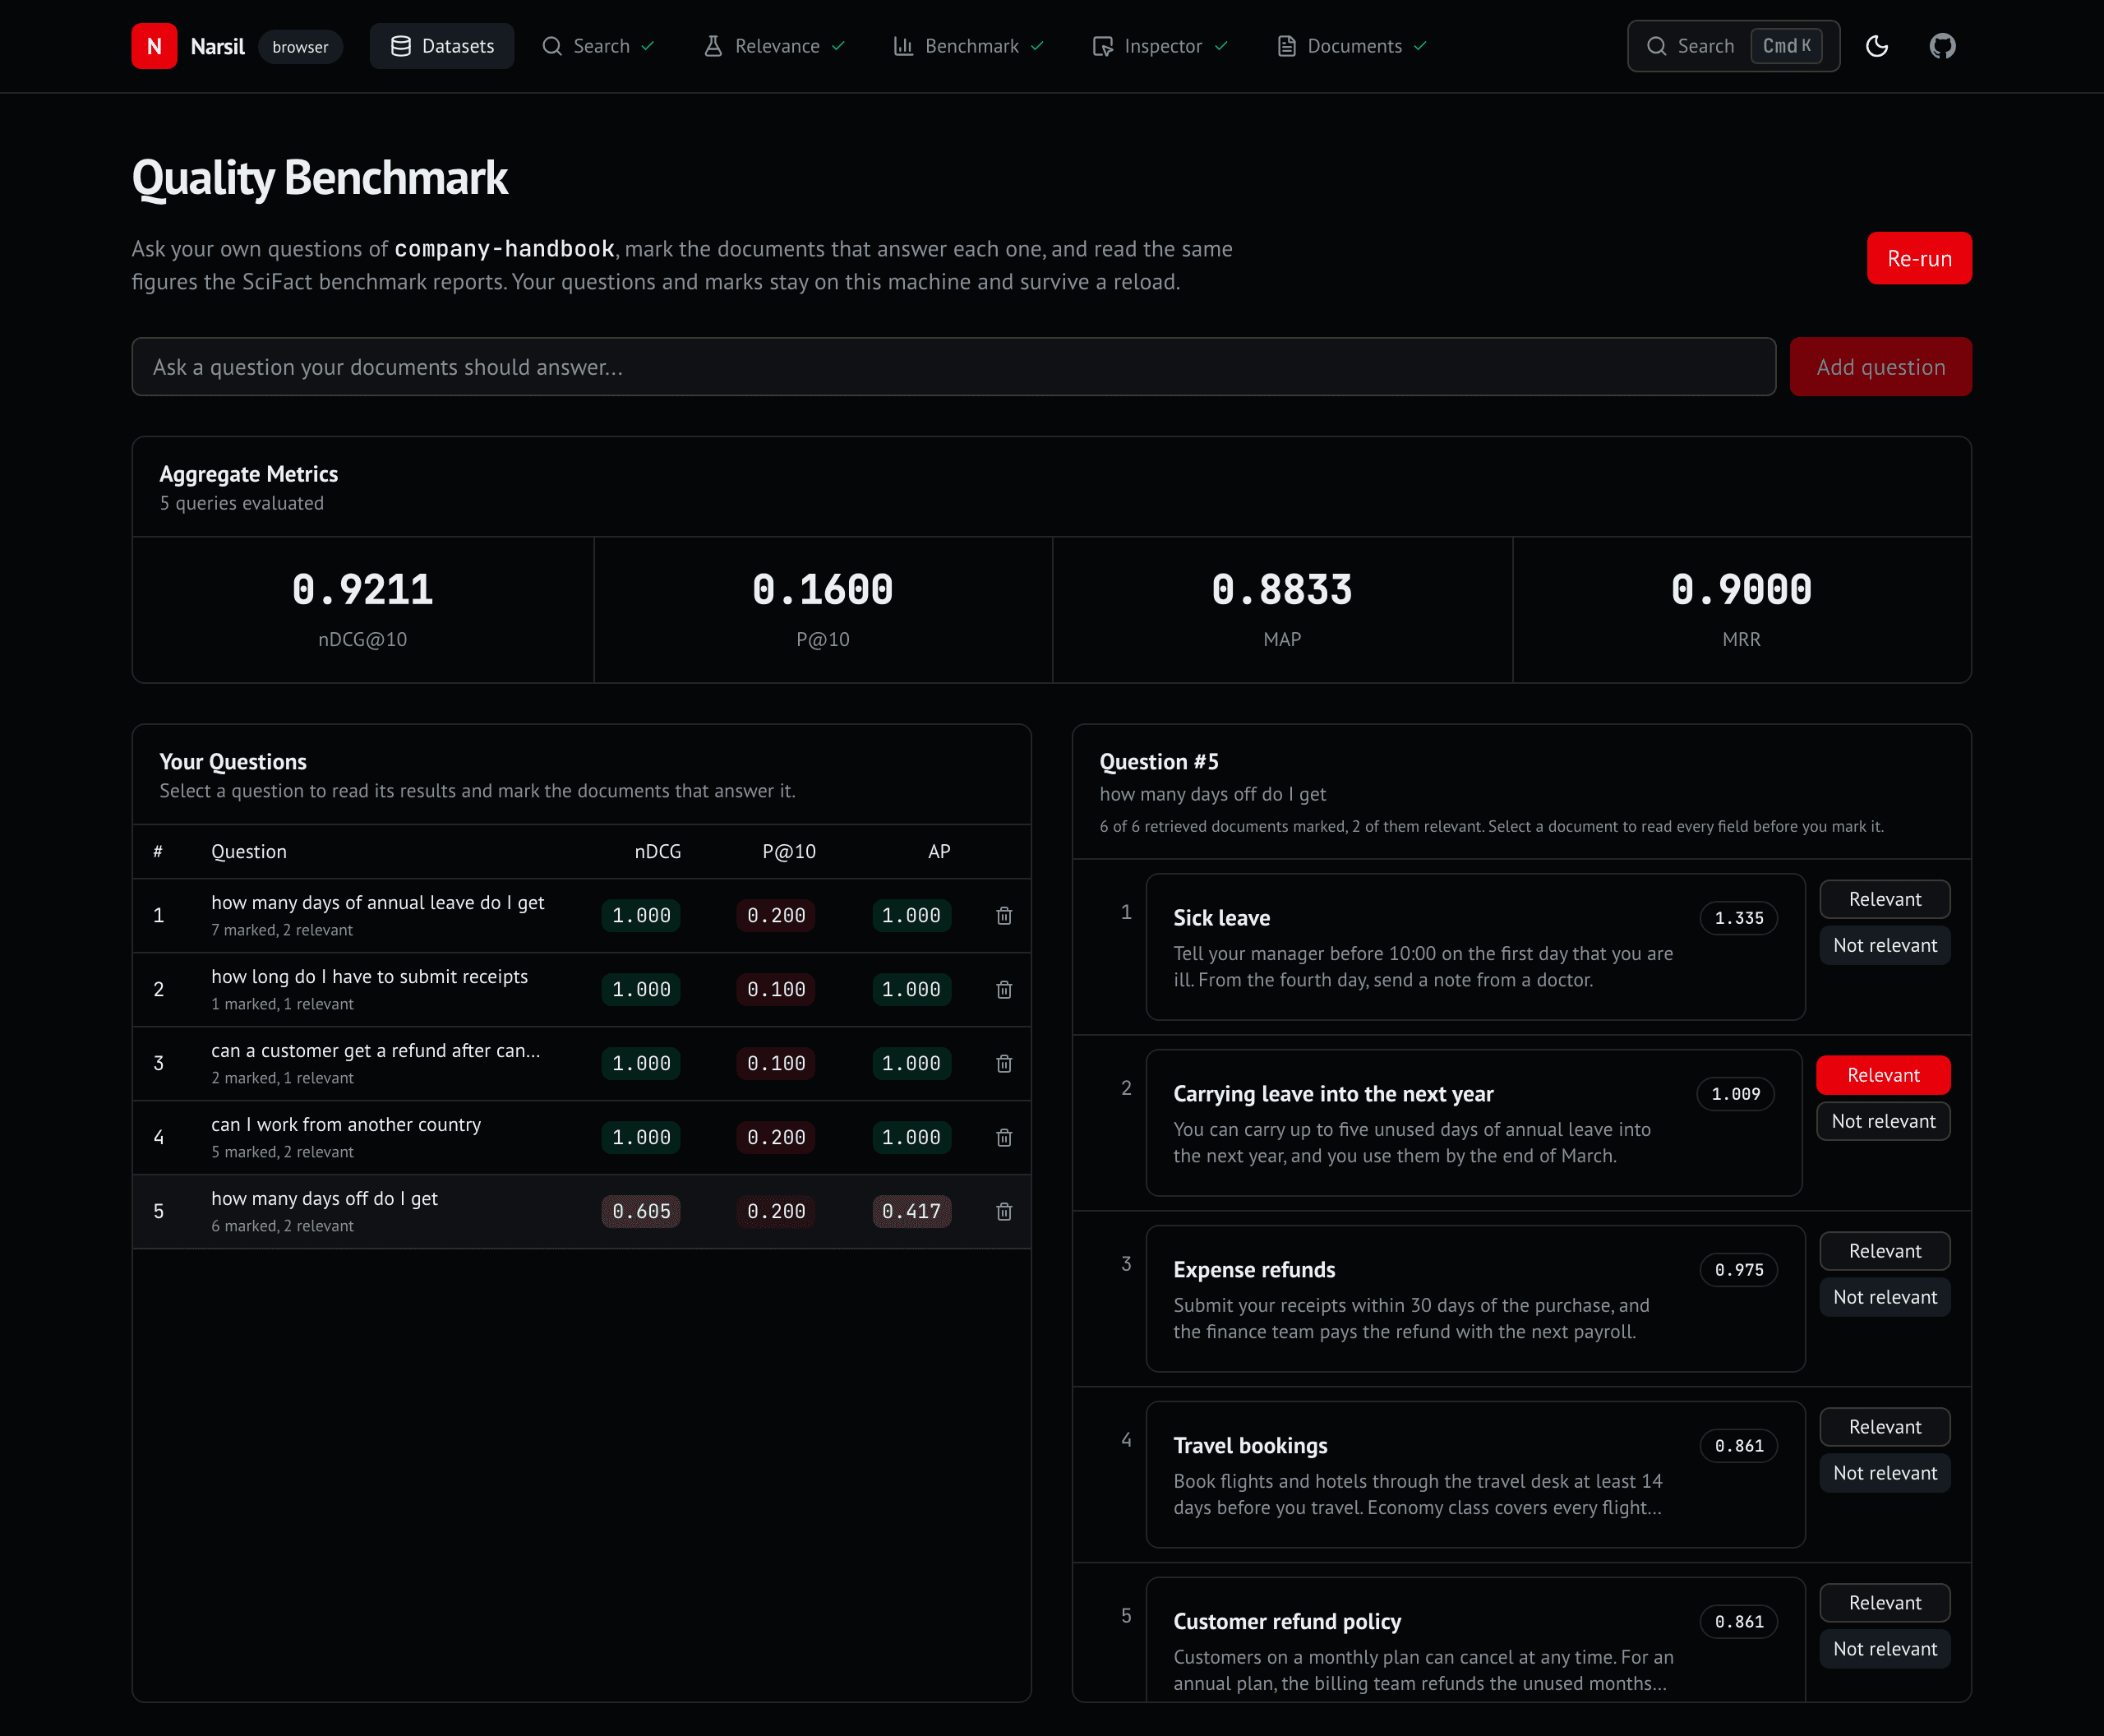Mark Sick leave as Not relevant
2104x1736 pixels.
[x=1884, y=945]
